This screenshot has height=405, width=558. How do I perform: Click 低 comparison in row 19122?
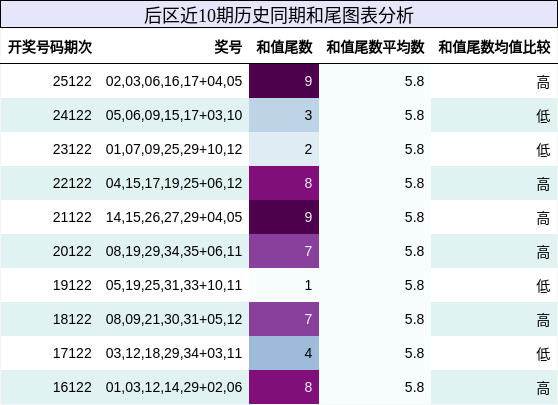tap(543, 286)
